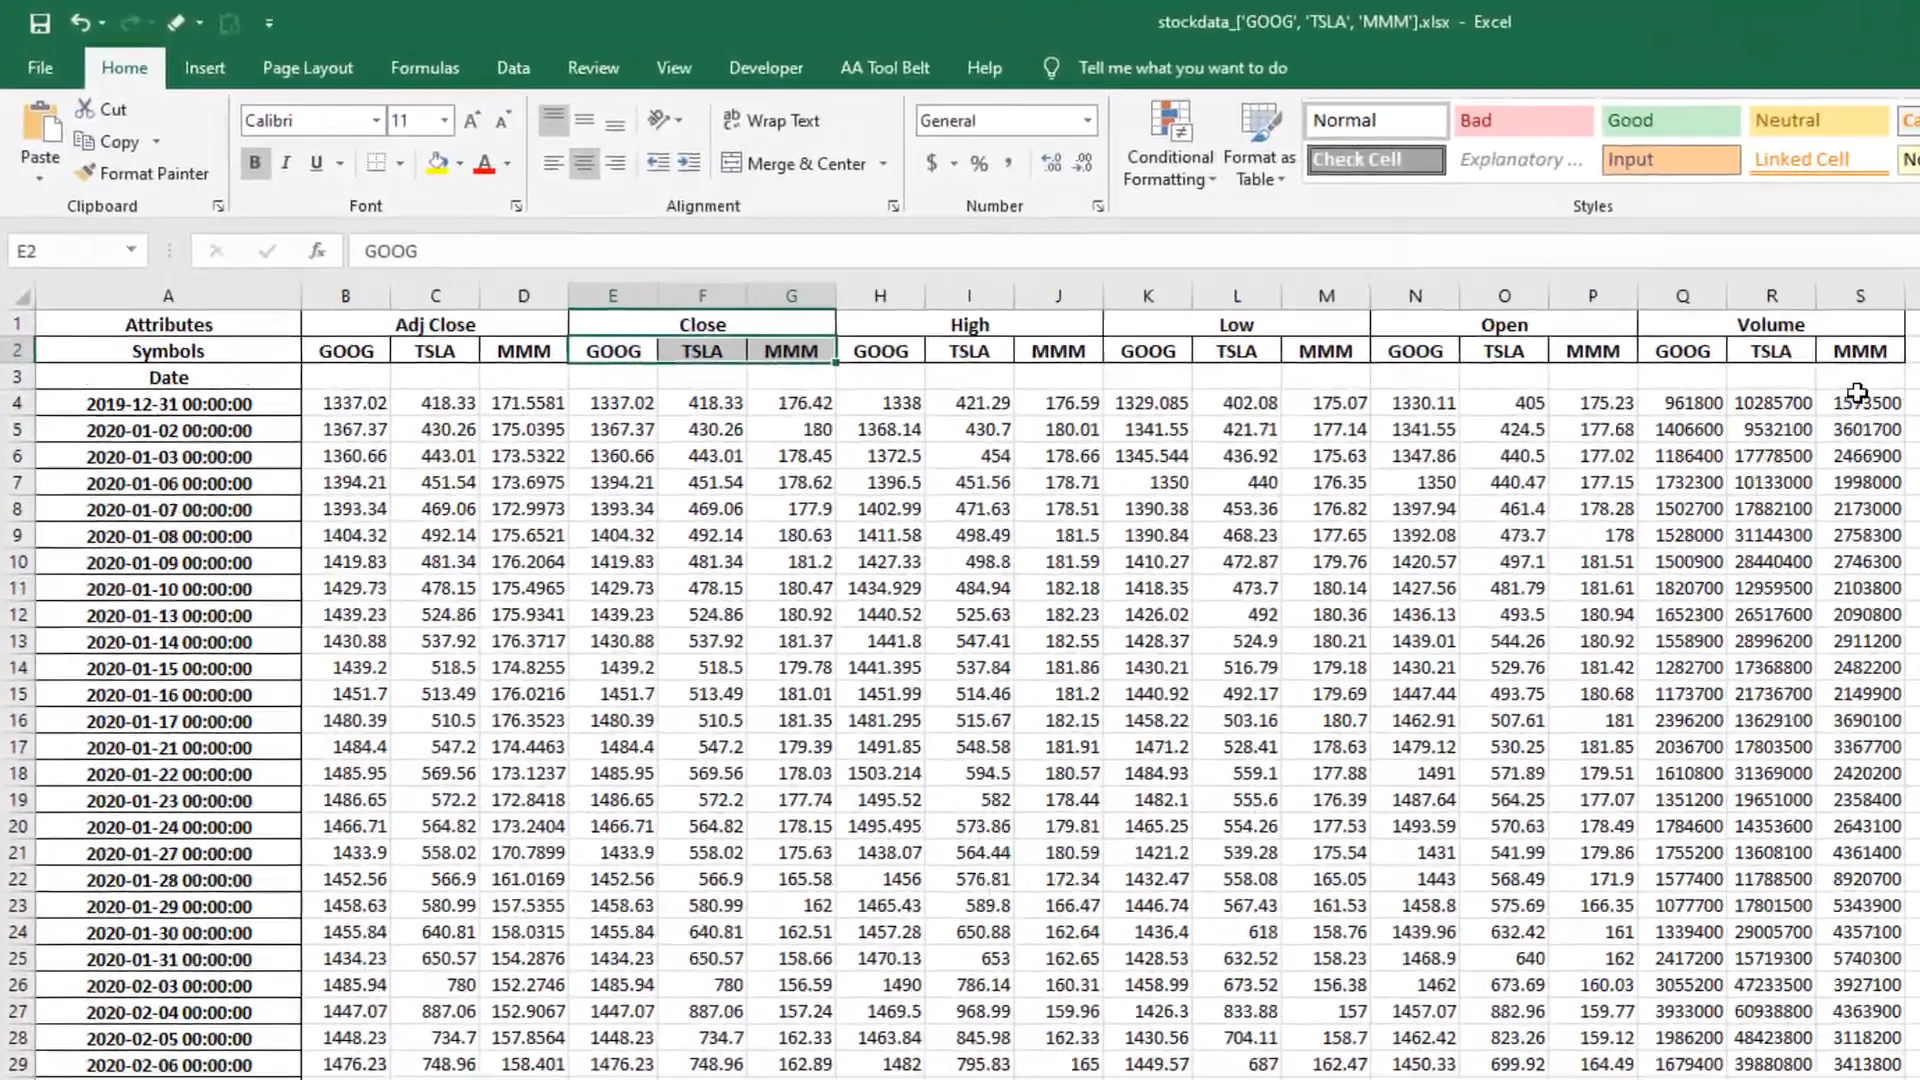Open the font size dropdown
1920x1080 pixels.
(x=443, y=120)
